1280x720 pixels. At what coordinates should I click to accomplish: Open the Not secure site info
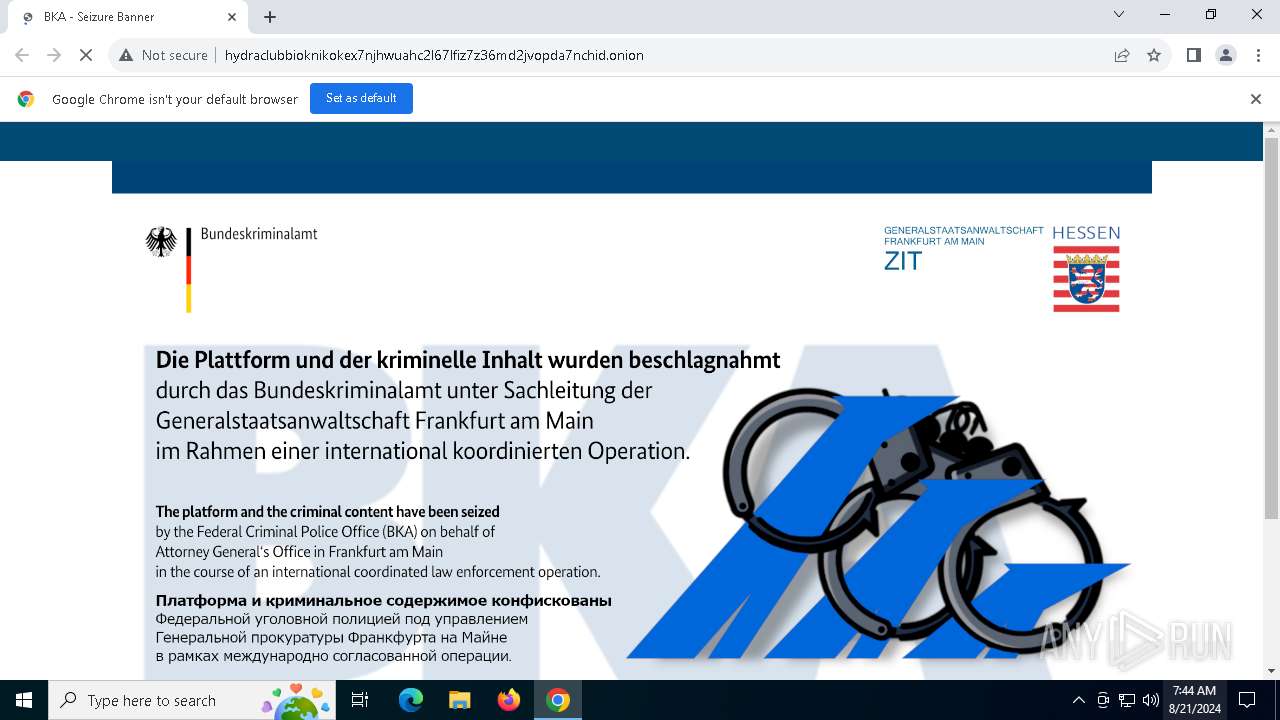pyautogui.click(x=163, y=55)
